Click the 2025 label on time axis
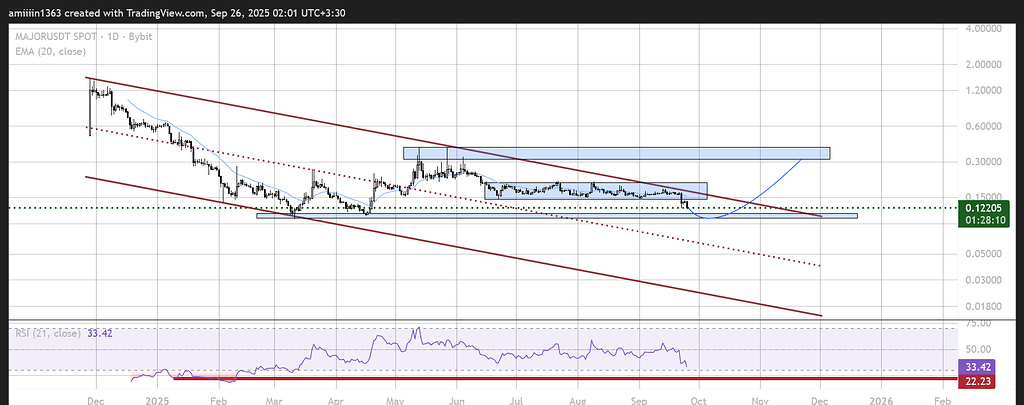This screenshot has height=405, width=1024. pyautogui.click(x=156, y=397)
